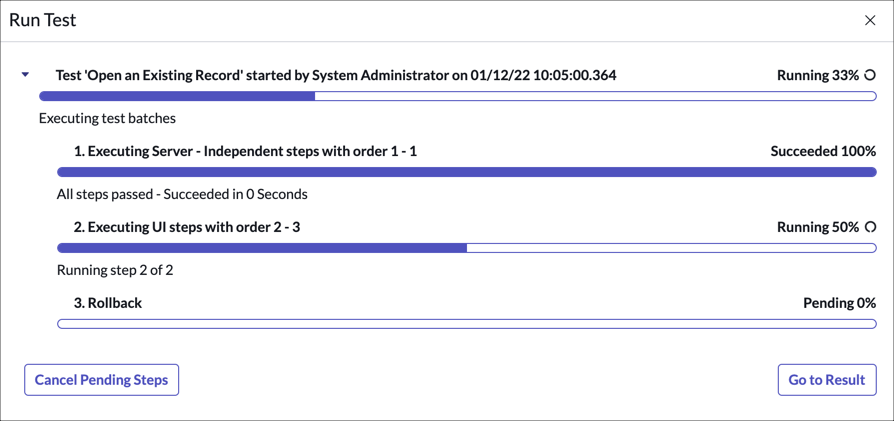This screenshot has width=894, height=421.
Task: Click the Executing Server batch heading
Action: pyautogui.click(x=245, y=151)
